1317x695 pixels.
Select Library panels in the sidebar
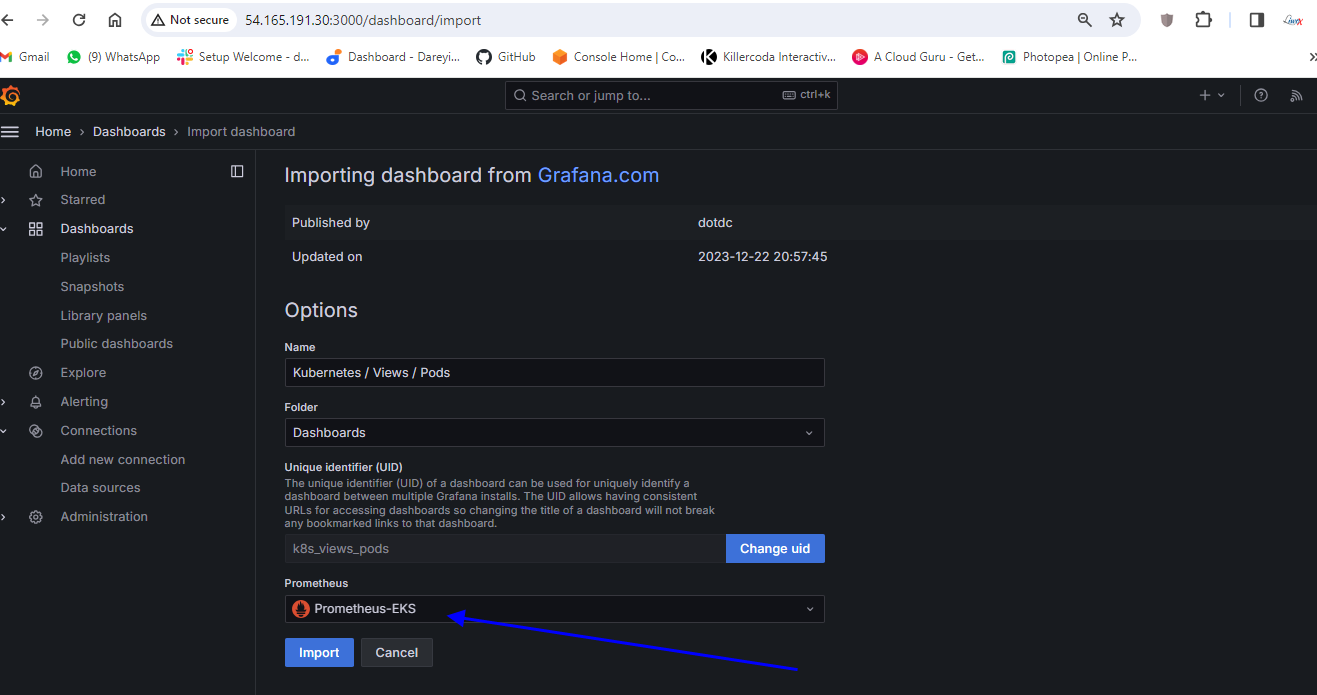103,316
